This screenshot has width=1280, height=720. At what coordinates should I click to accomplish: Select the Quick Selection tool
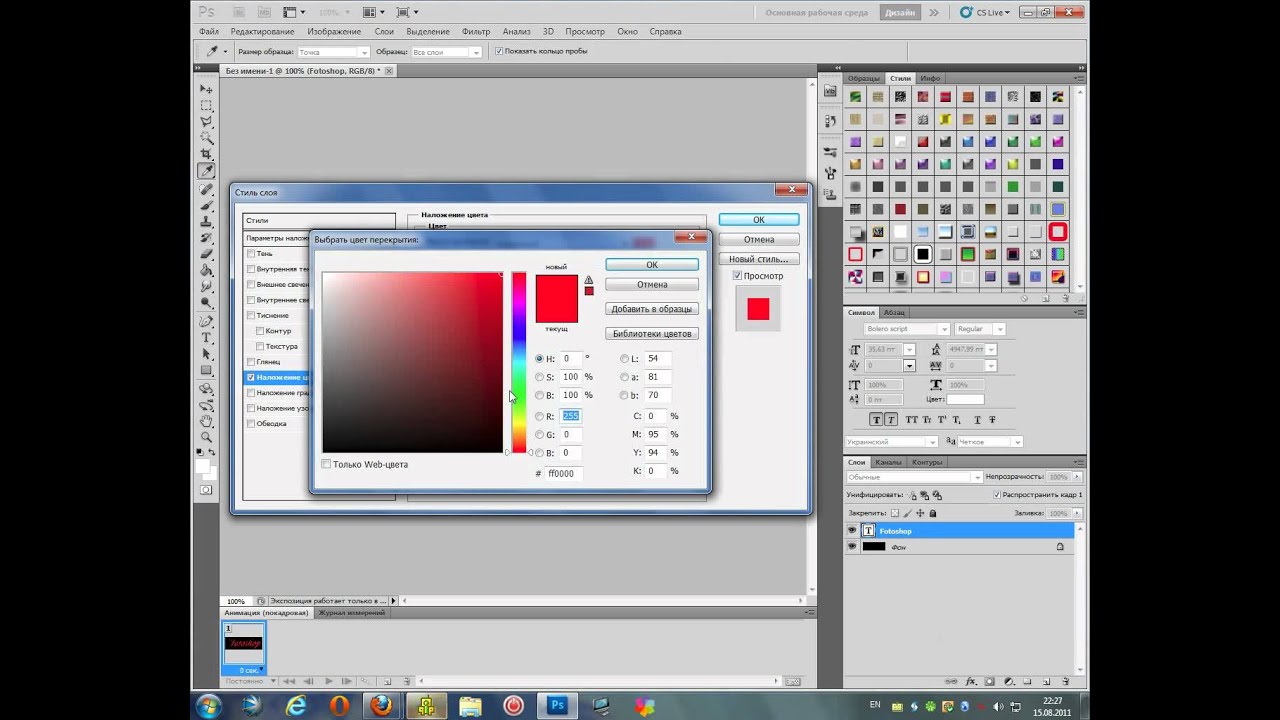pyautogui.click(x=207, y=138)
